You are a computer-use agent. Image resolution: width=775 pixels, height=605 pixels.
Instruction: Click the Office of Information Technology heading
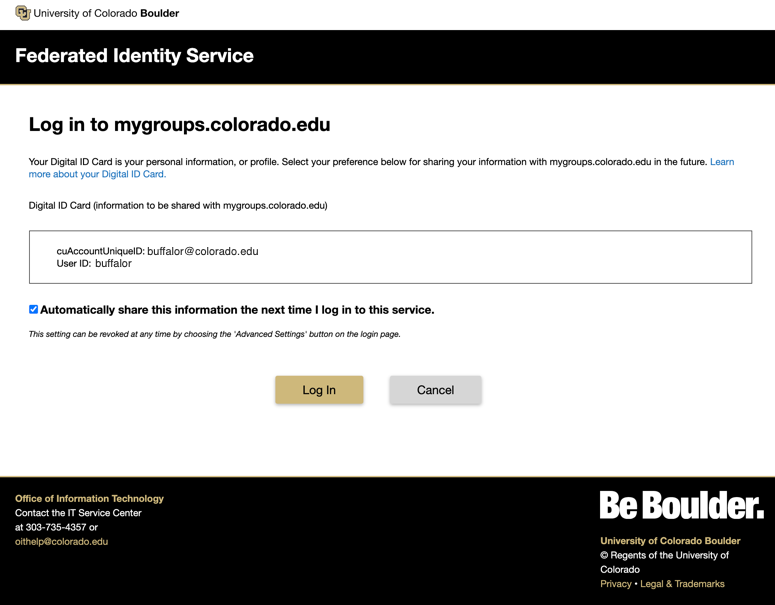pyautogui.click(x=89, y=498)
